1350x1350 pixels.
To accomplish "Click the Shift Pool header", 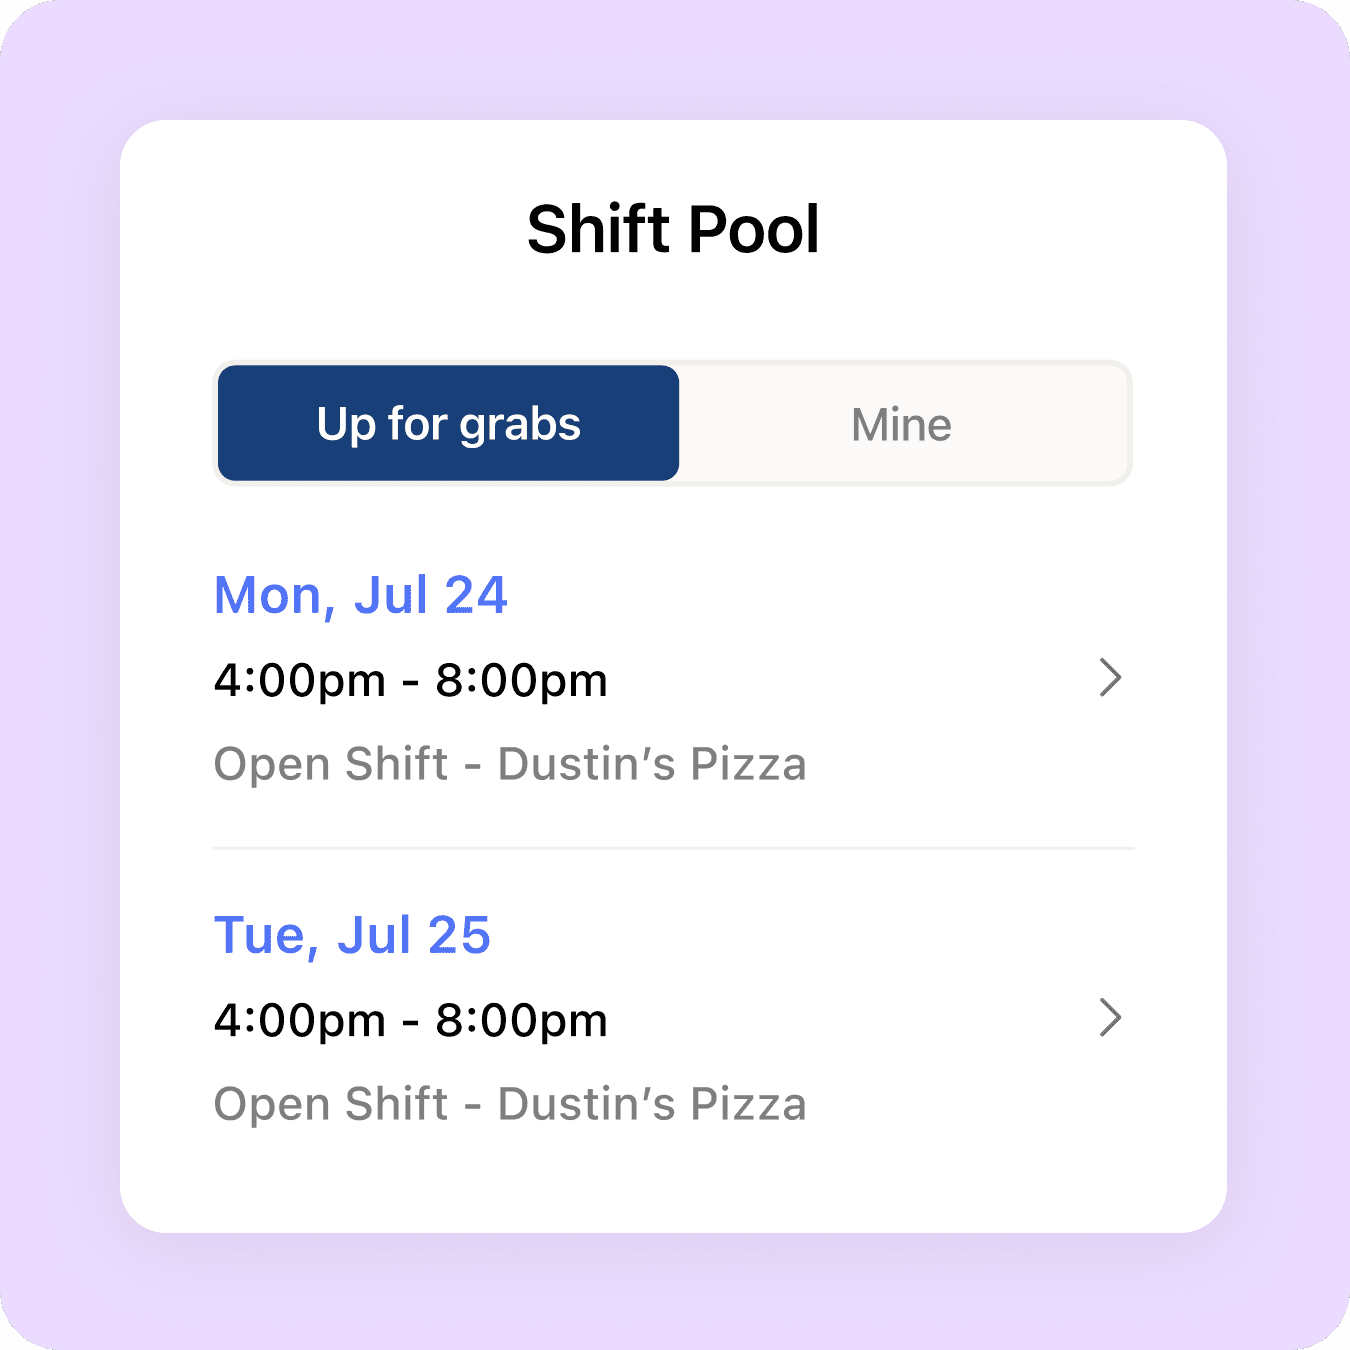I will [x=674, y=229].
